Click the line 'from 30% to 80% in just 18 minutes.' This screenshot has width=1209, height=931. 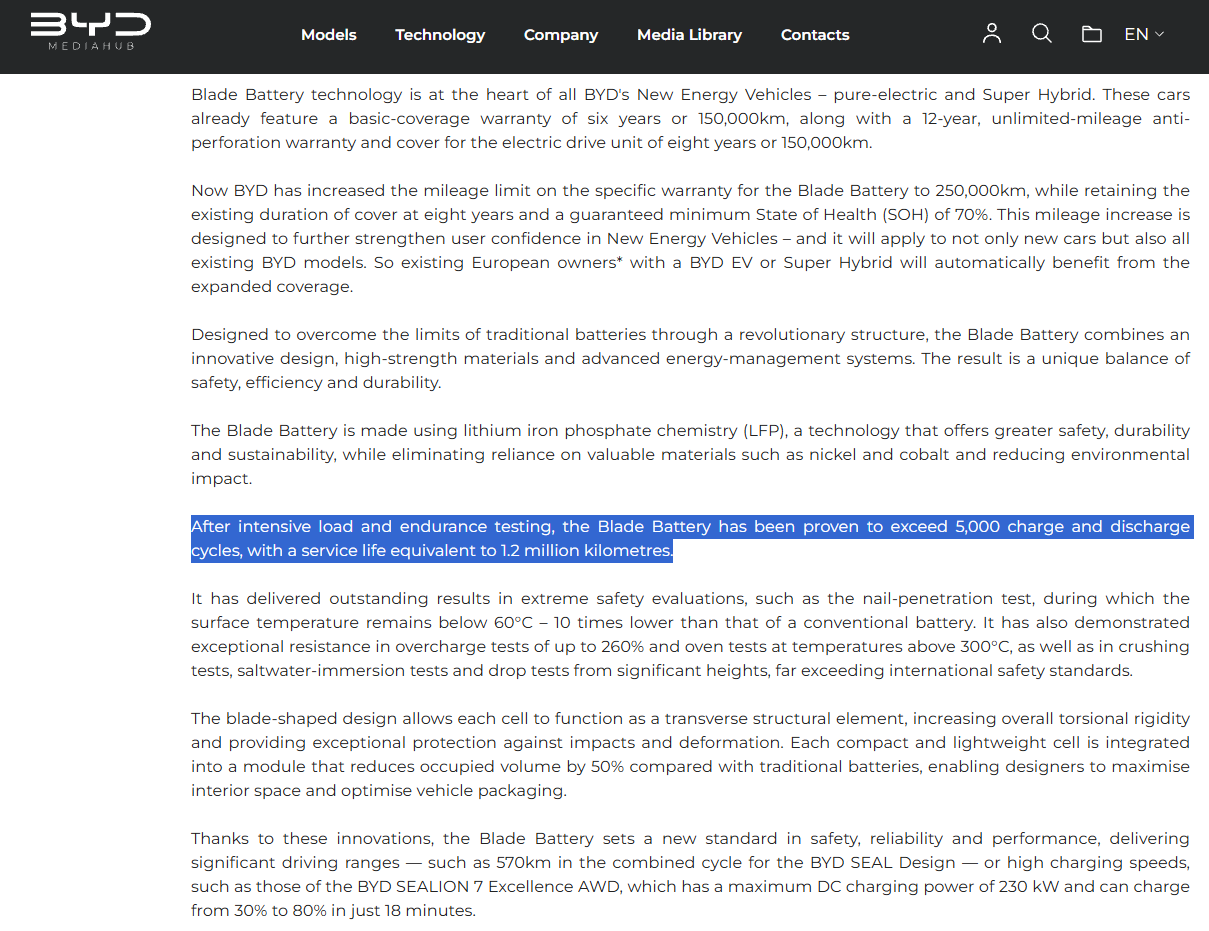[x=333, y=911]
